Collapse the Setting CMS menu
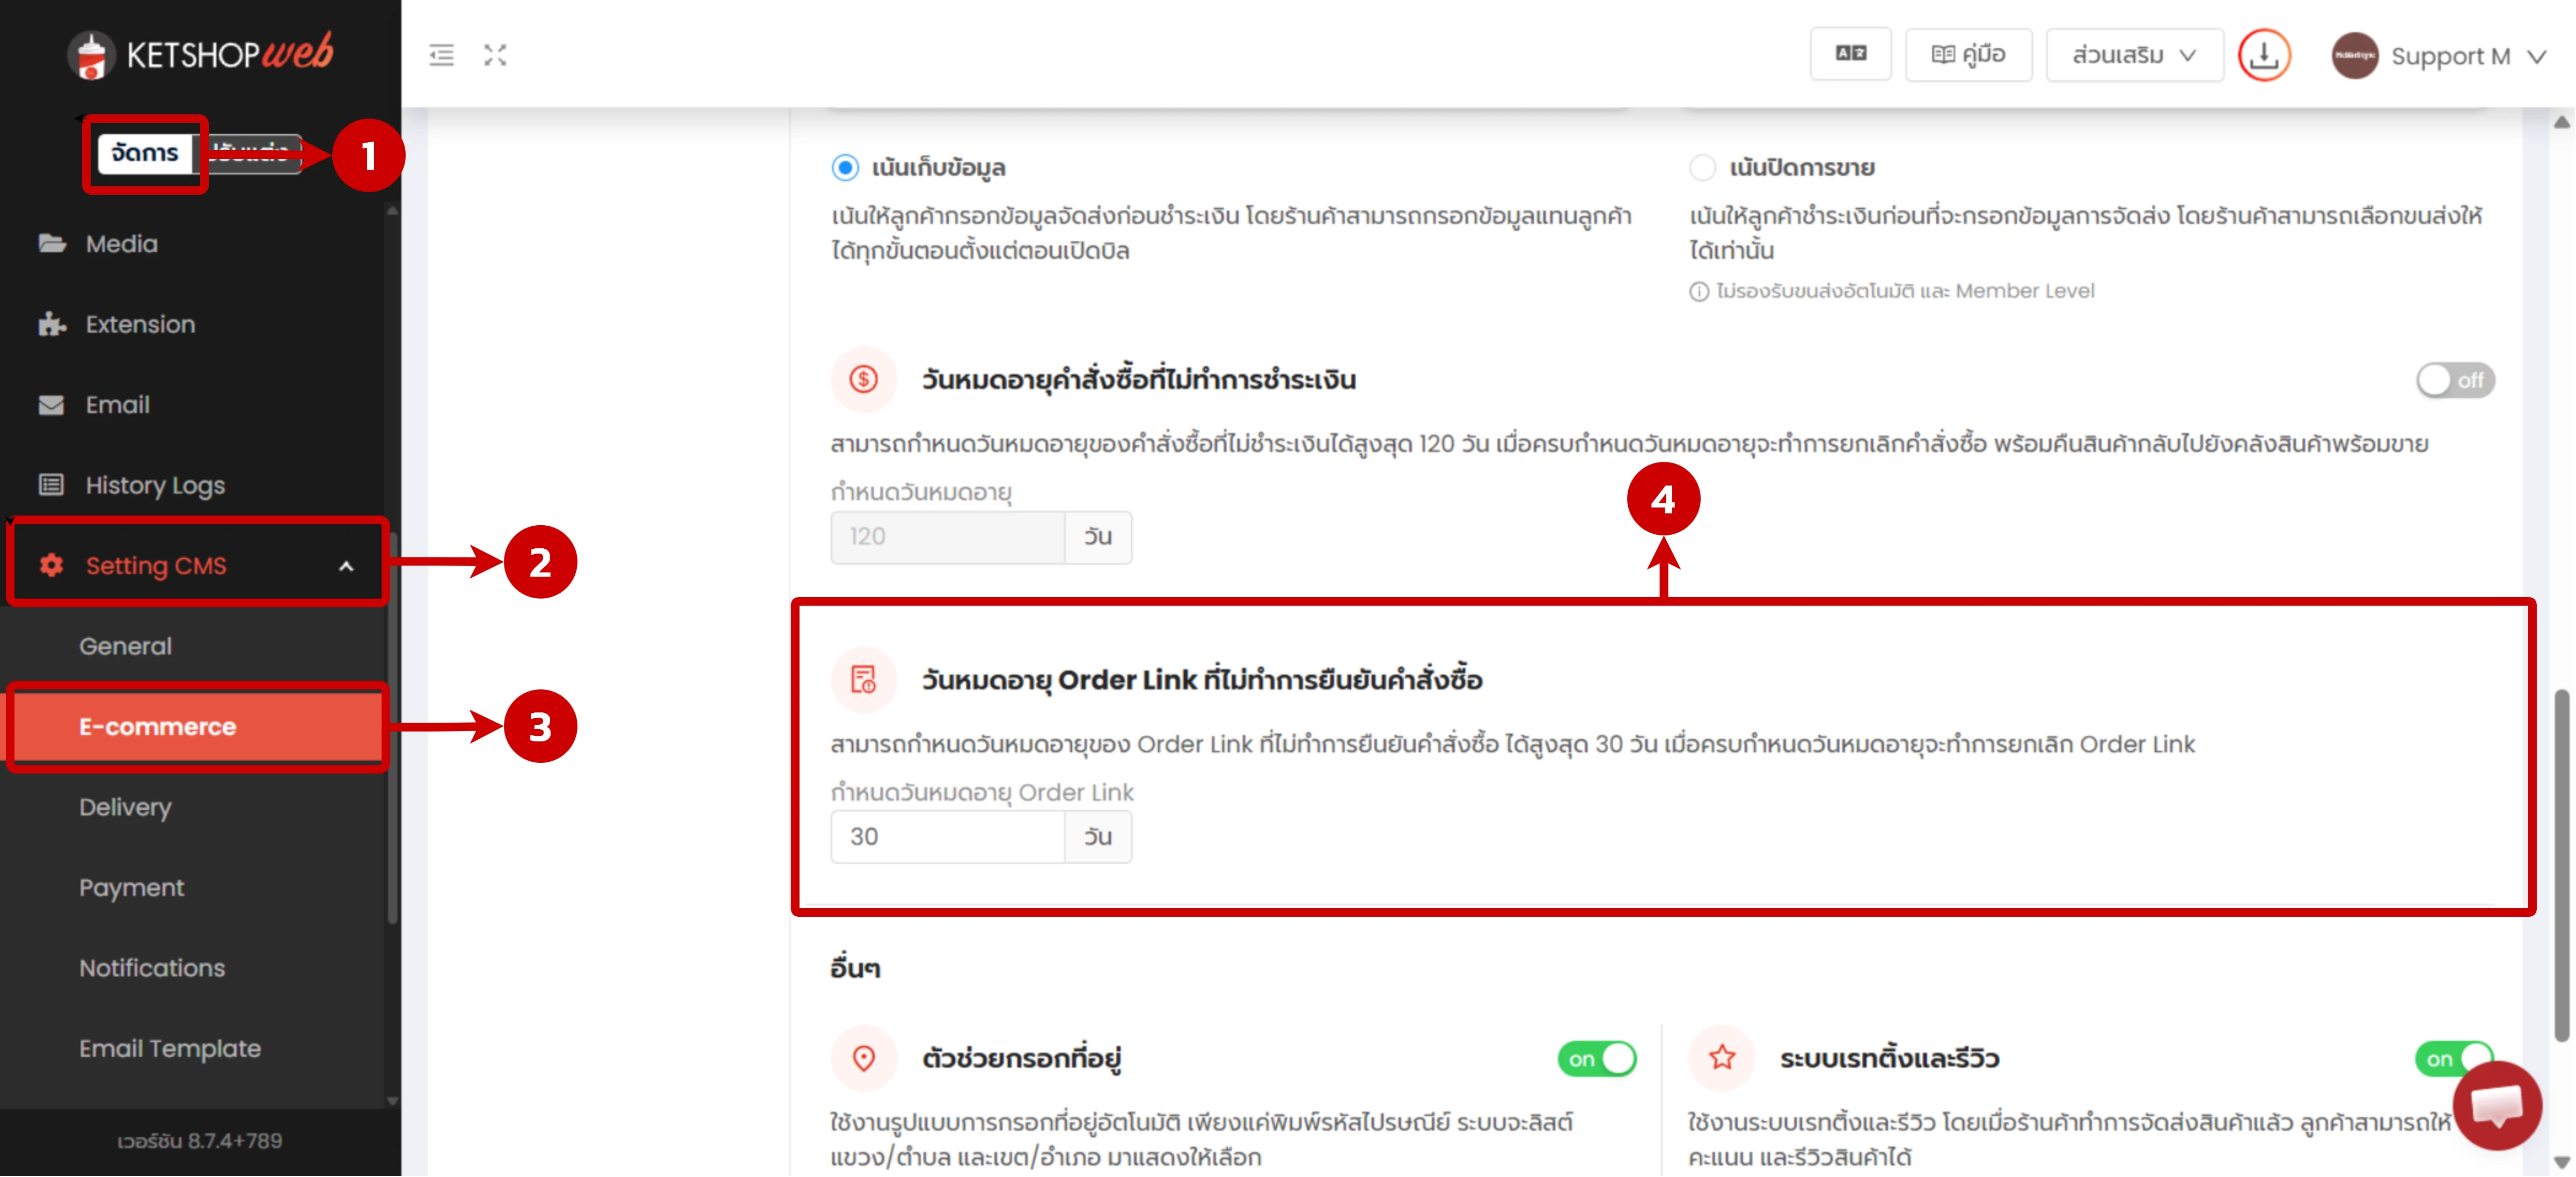2576x1177 pixels. [x=348, y=565]
